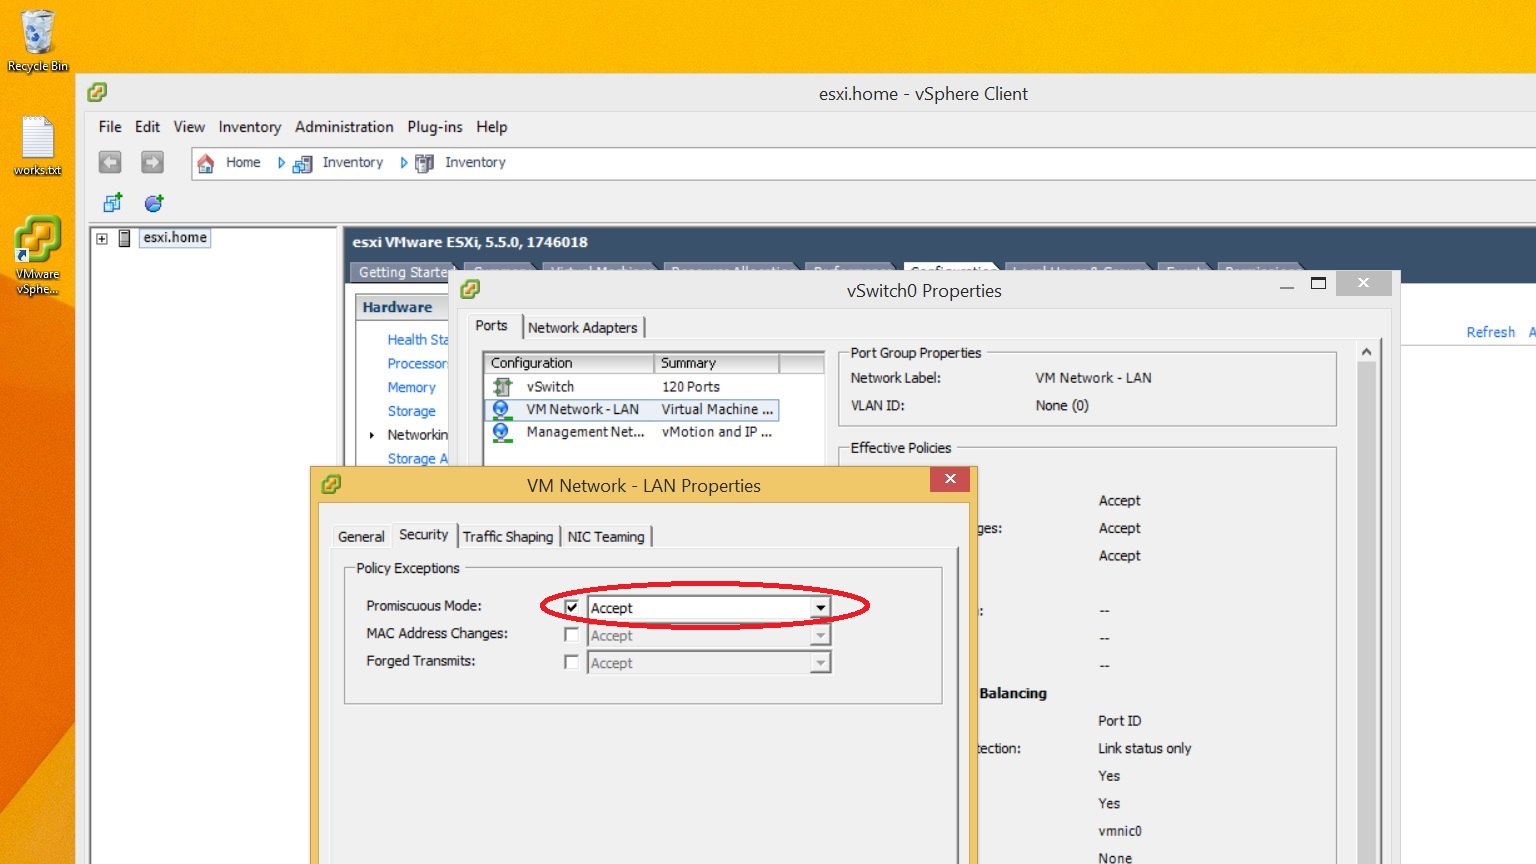Screen dimensions: 1536x864
Task: Click the vSphere Client title bar logo icon
Action: 97,93
